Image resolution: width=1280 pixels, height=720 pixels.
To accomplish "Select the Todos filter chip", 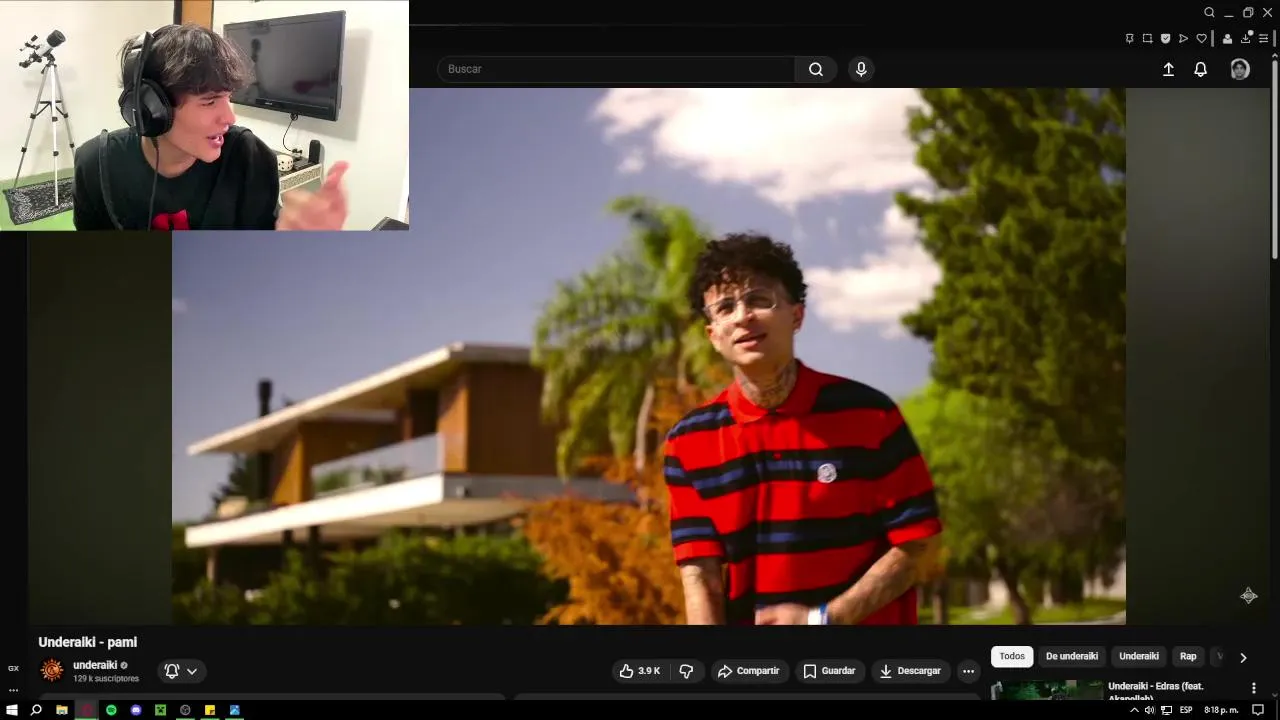I will 1012,656.
